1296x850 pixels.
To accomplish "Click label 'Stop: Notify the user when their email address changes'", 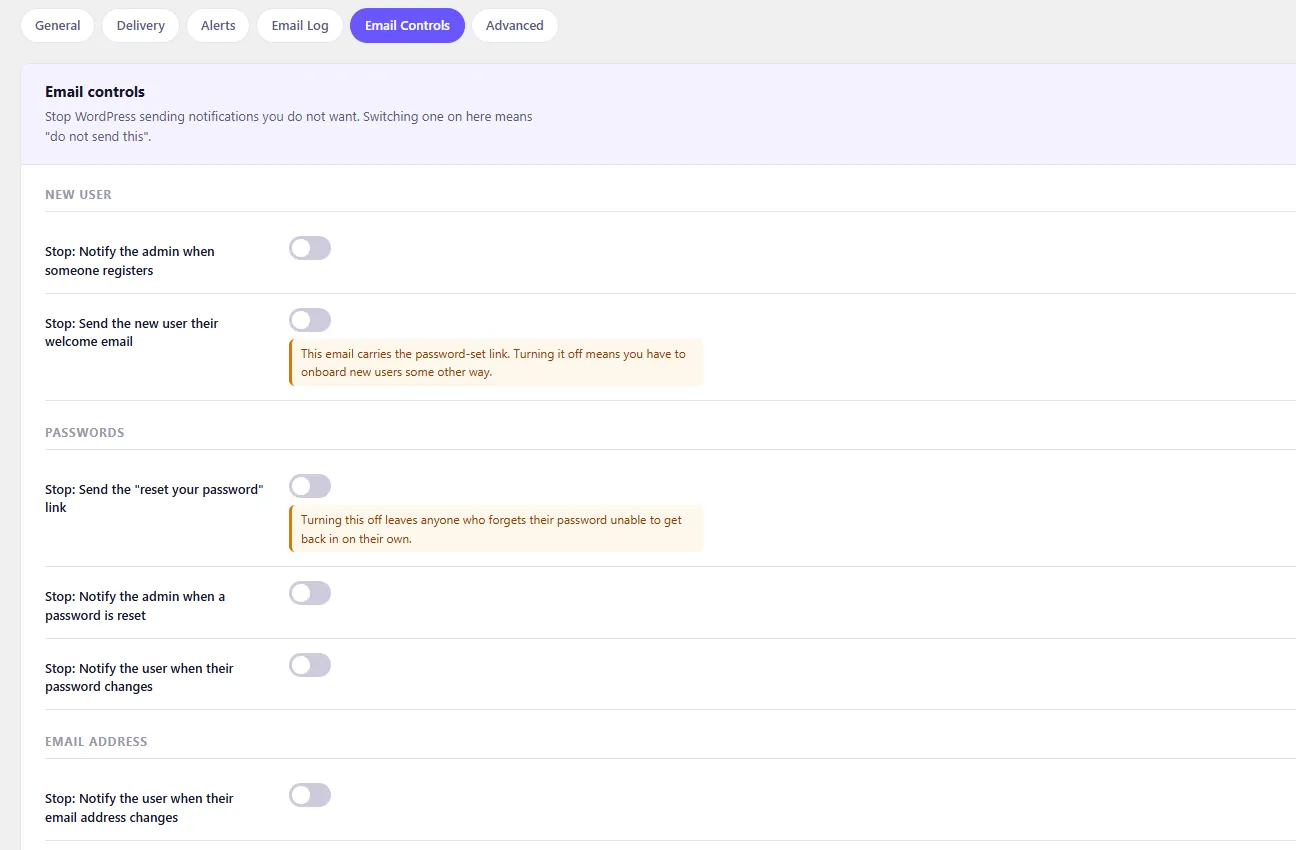I will [139, 808].
